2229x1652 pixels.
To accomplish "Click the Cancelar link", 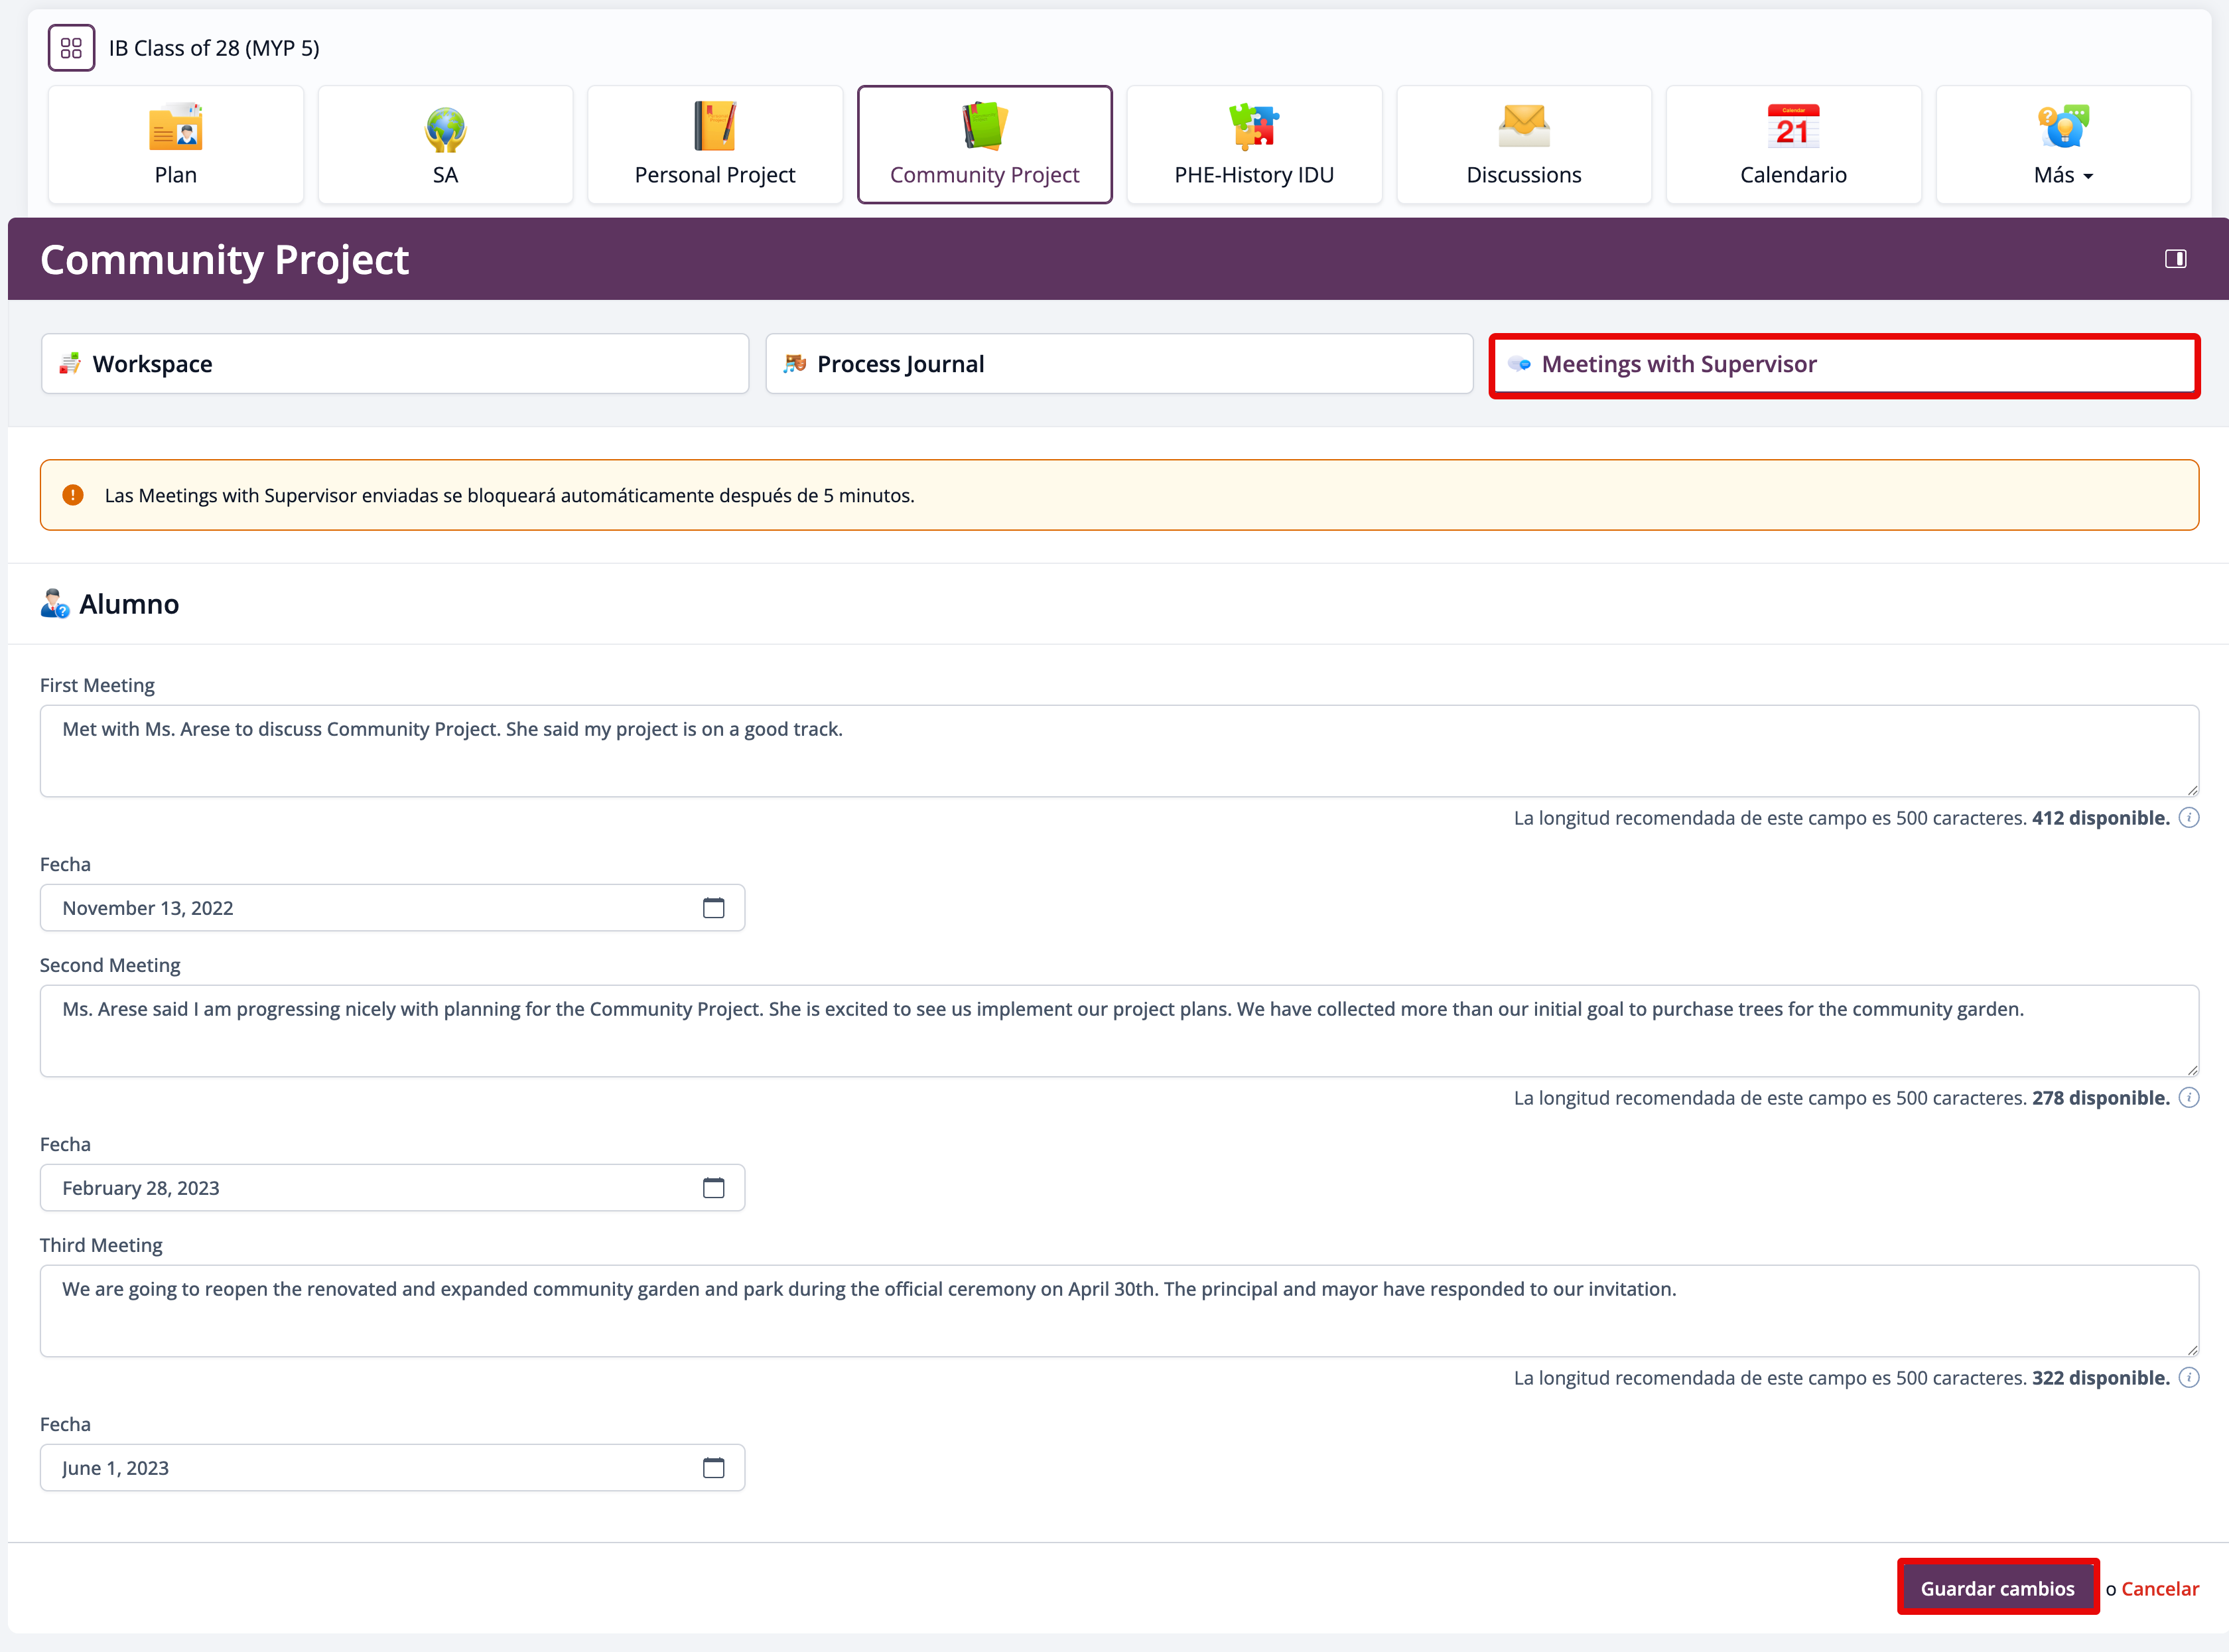I will [2159, 1588].
